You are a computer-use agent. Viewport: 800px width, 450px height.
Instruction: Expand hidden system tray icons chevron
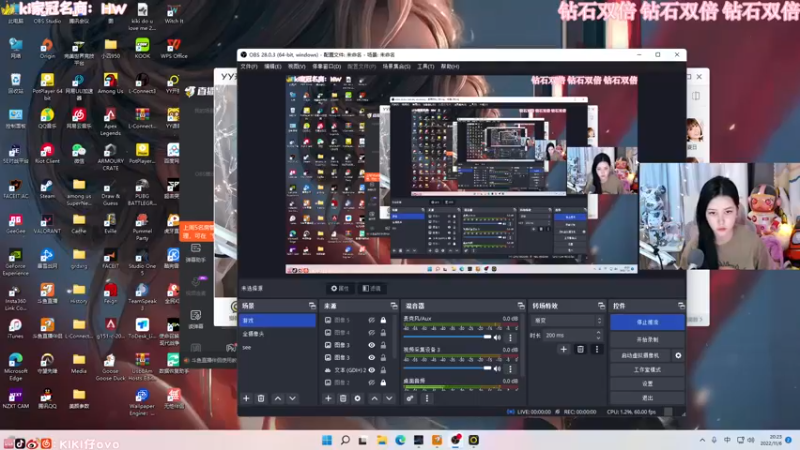[x=702, y=440]
